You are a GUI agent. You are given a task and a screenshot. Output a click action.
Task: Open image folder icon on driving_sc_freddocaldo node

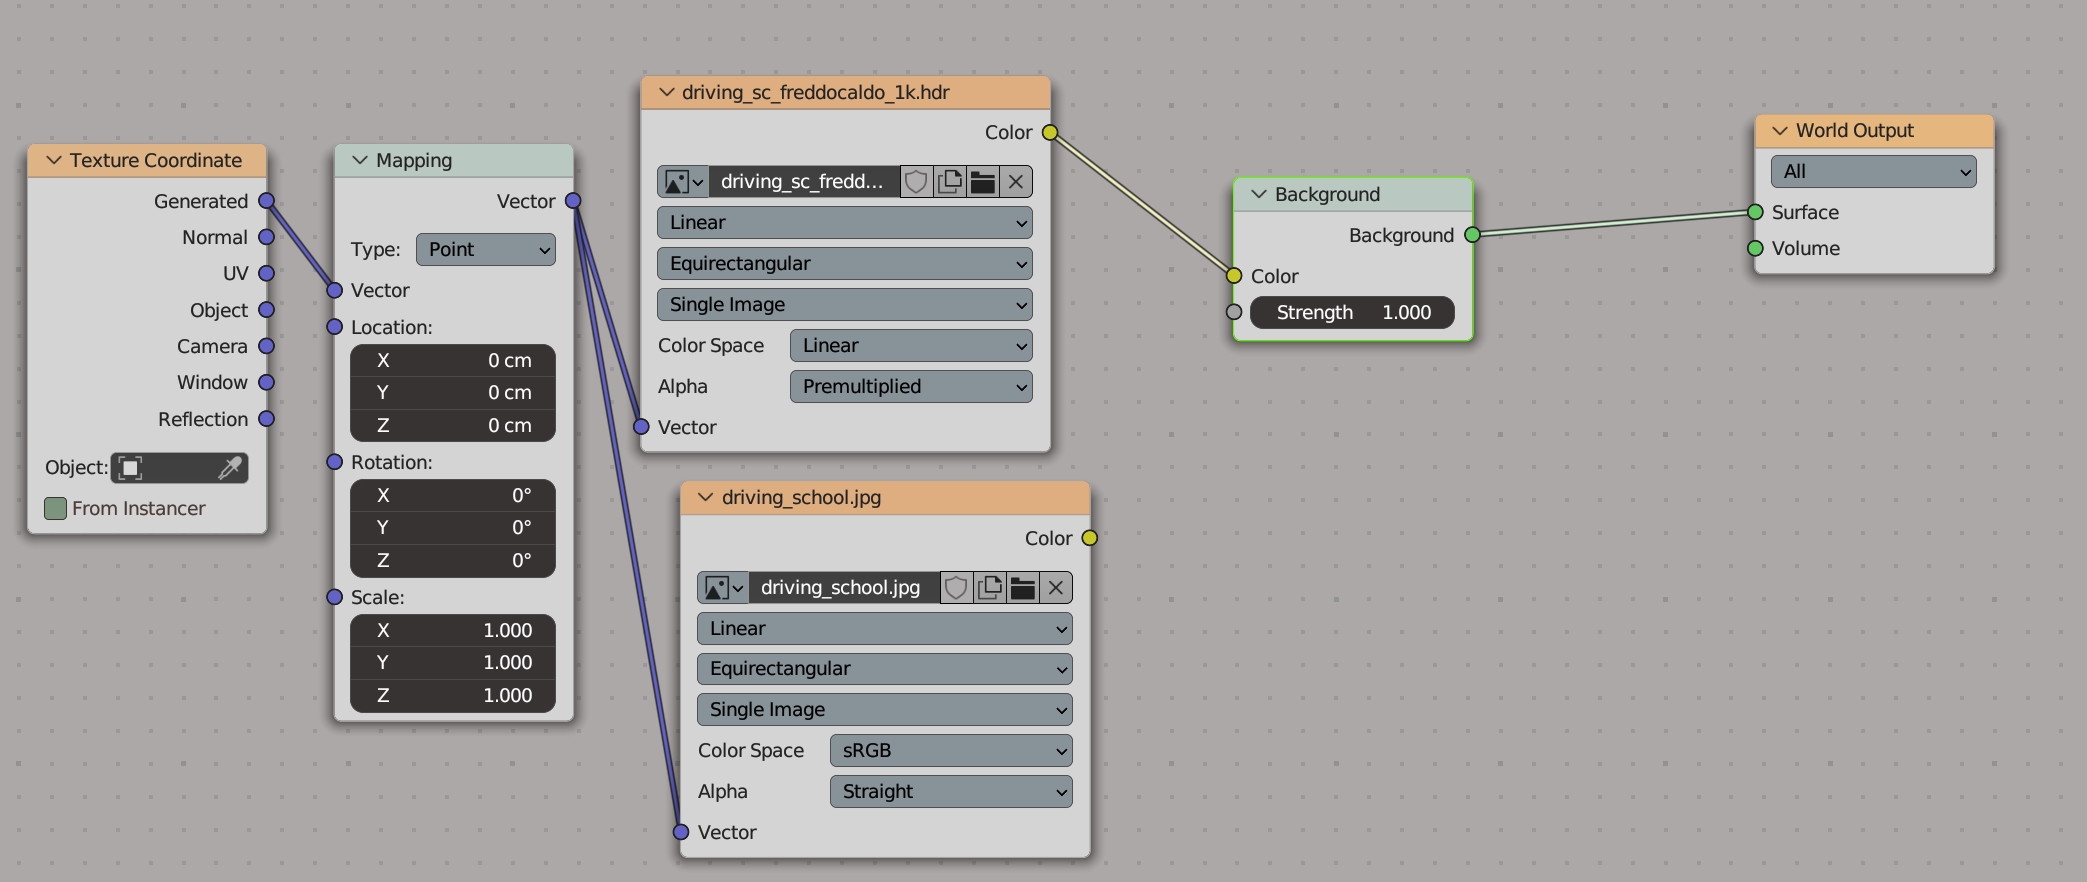click(983, 182)
